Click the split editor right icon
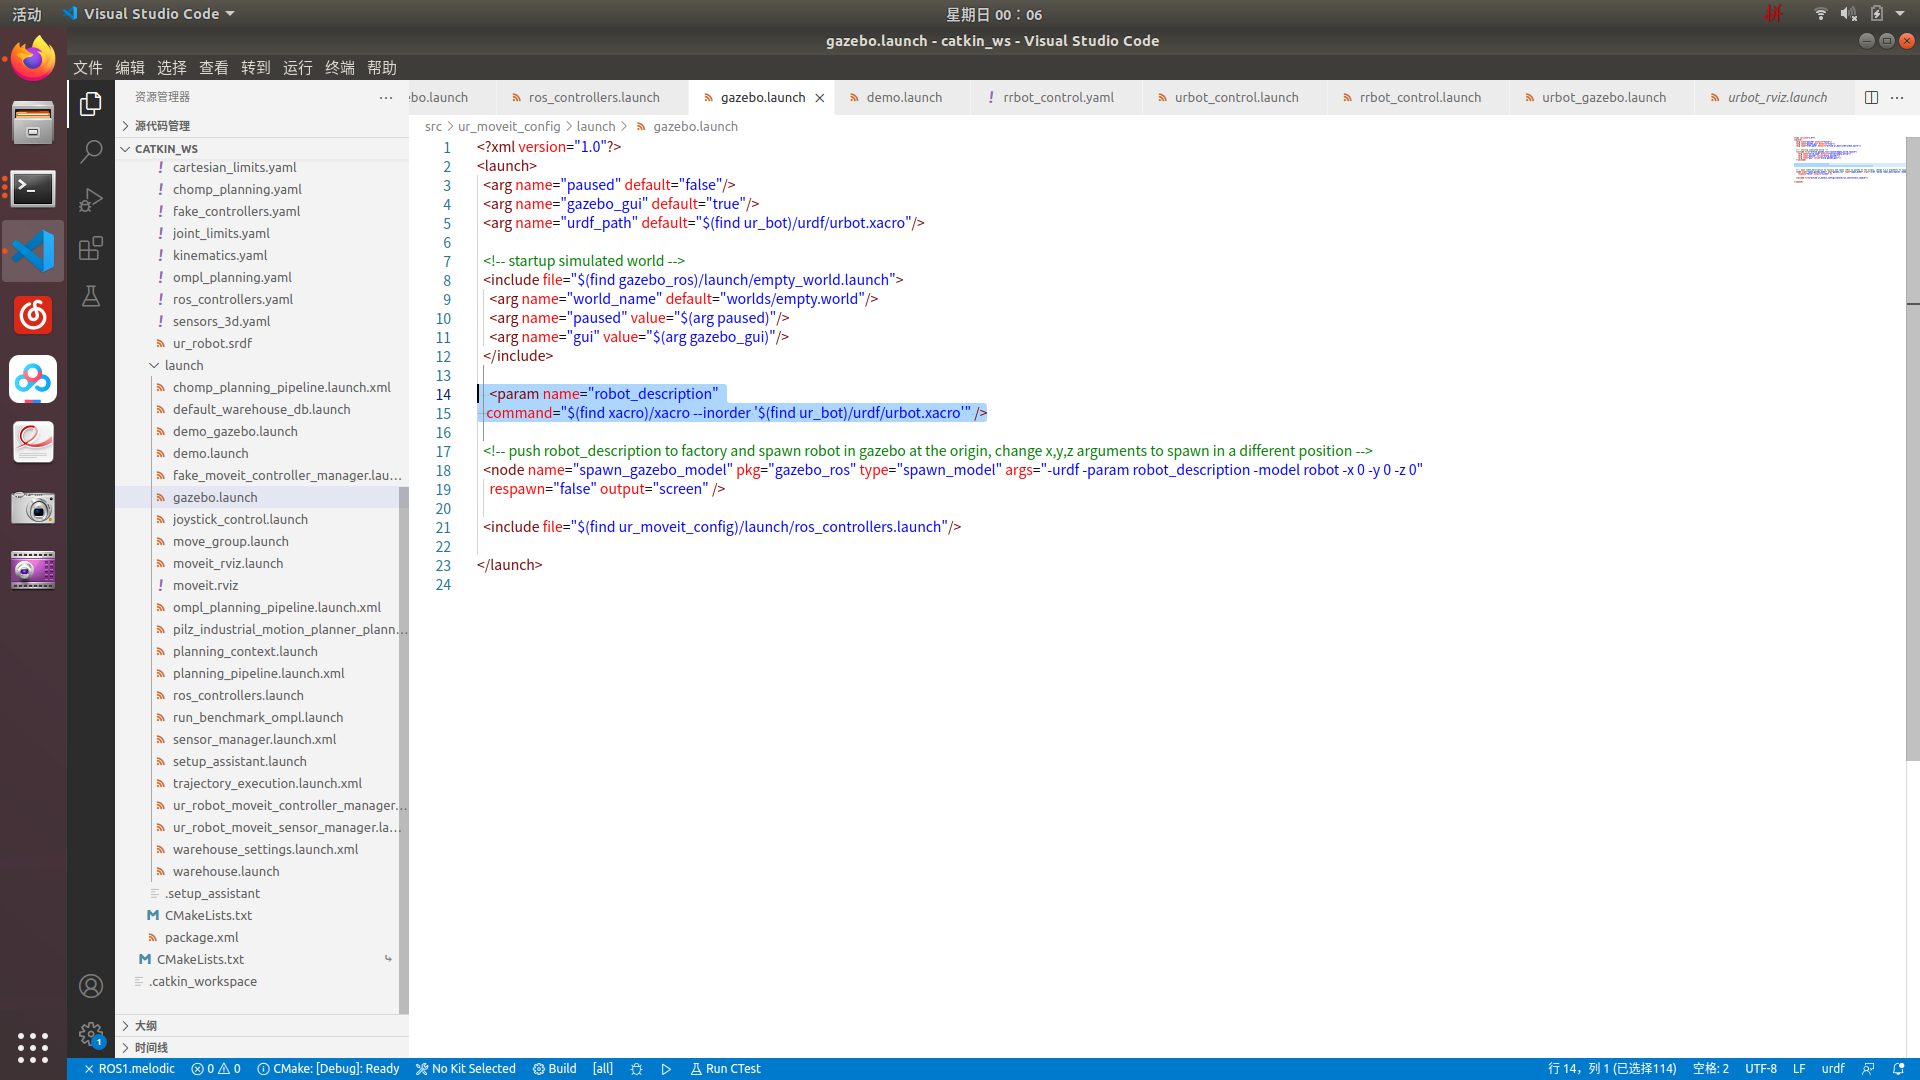This screenshot has width=1920, height=1080. 1871,97
